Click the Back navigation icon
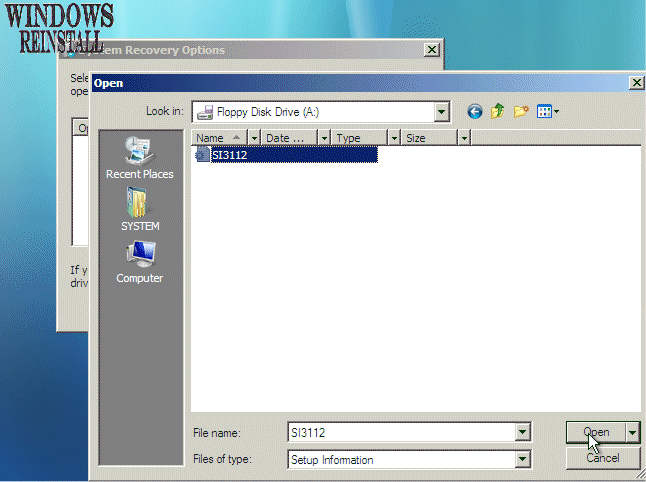646x482 pixels. point(475,112)
